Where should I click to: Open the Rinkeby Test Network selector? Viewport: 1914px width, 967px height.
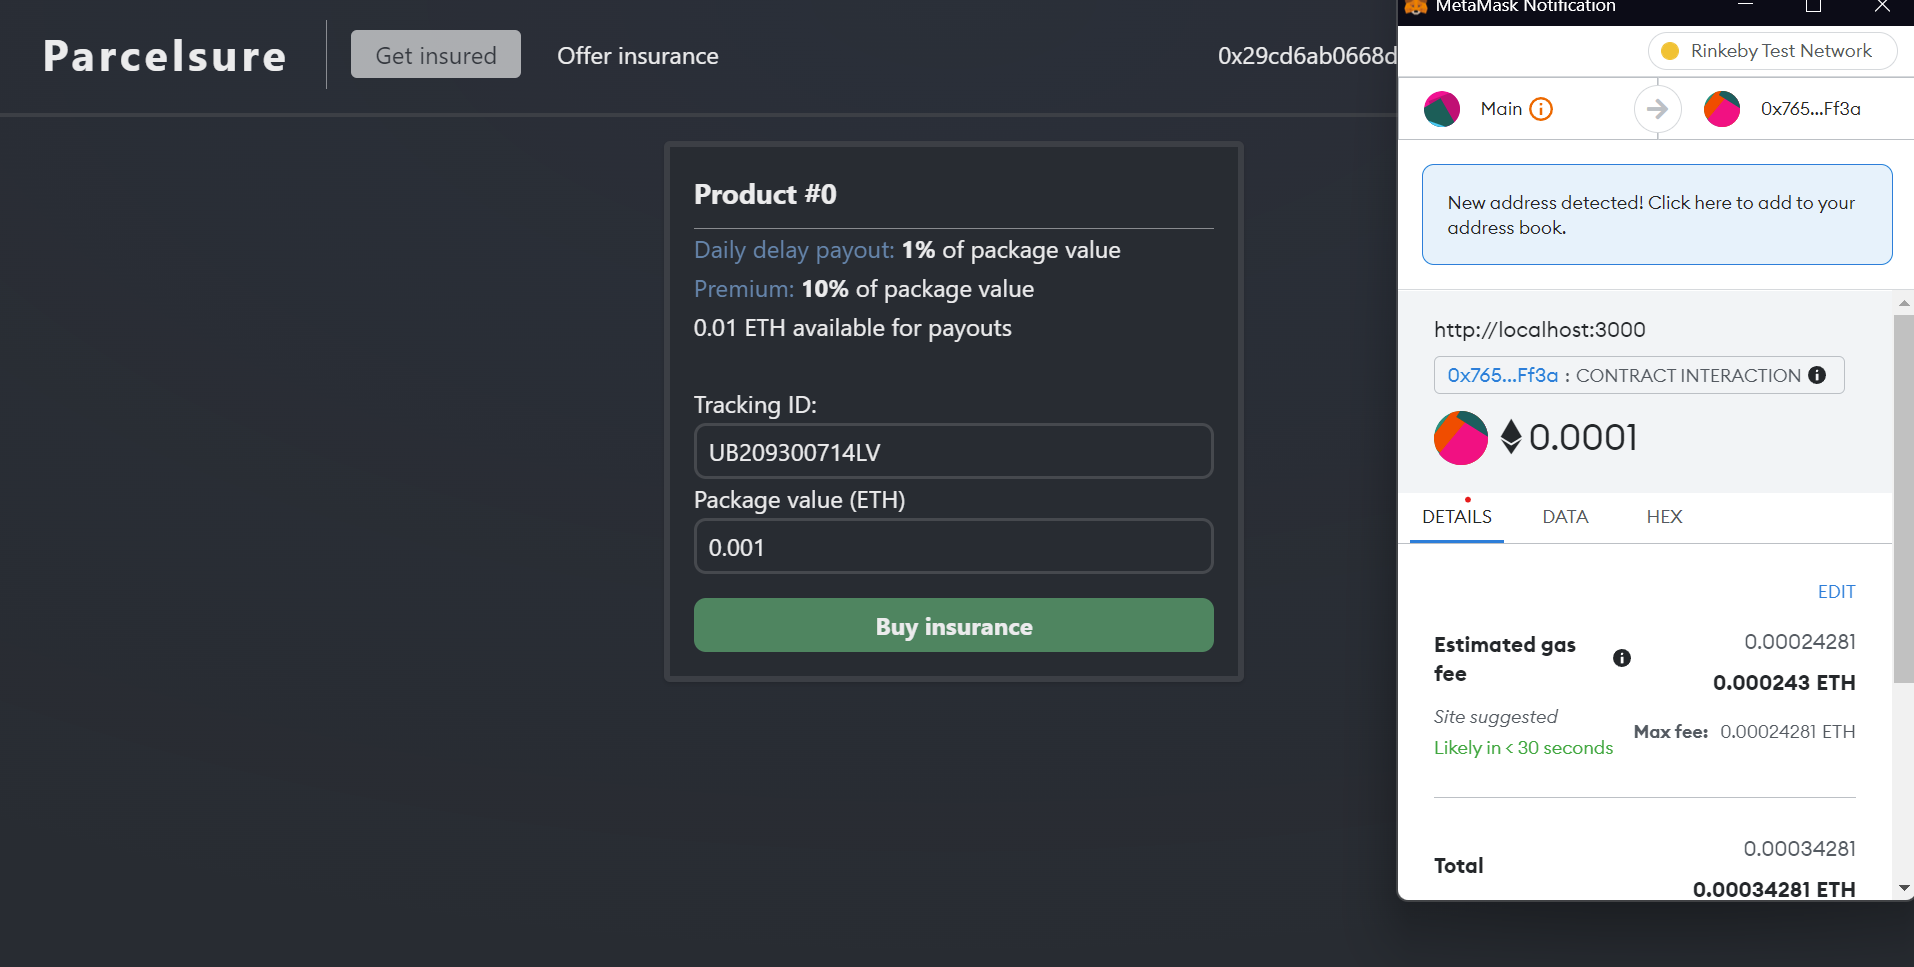point(1772,51)
